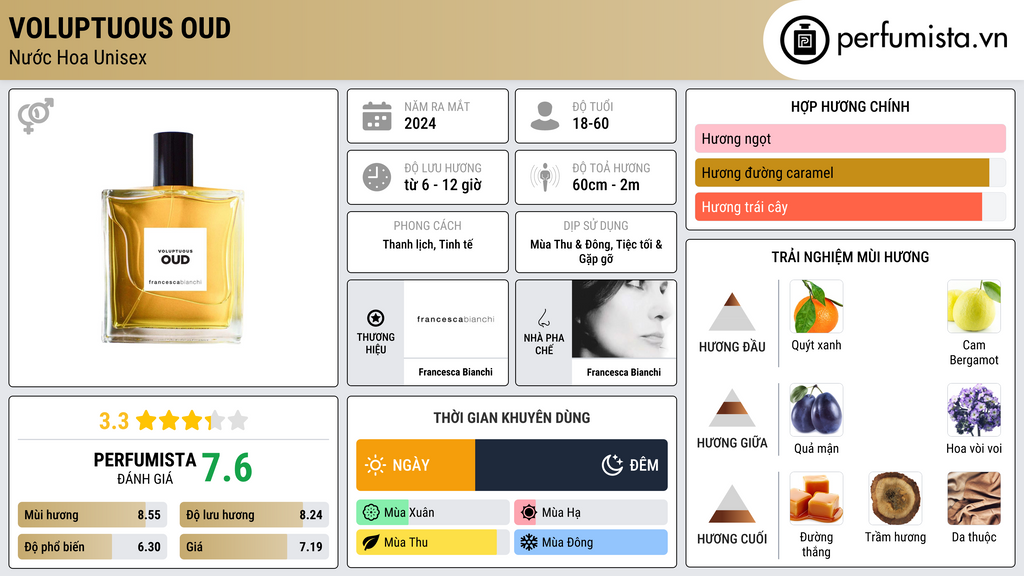This screenshot has width=1024, height=576.
Task: Click the sillage value 60cm - 2m
Action: click(x=606, y=185)
